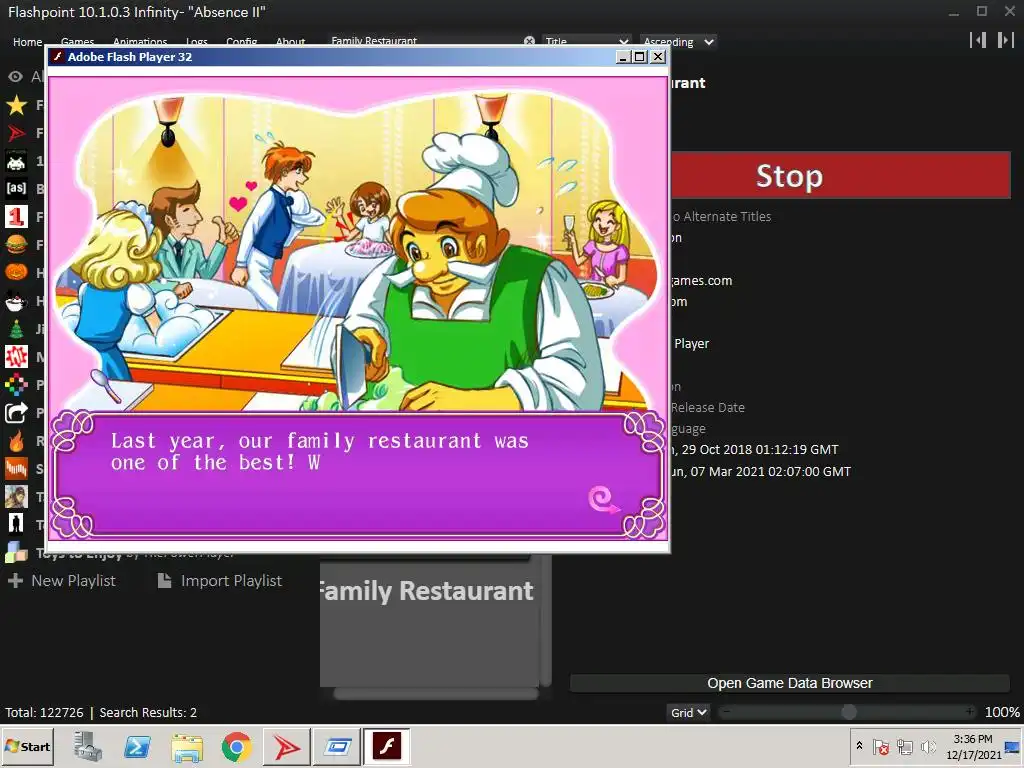The width and height of the screenshot is (1024, 768).
Task: Clear the Family Restaurant search with the X
Action: (529, 41)
